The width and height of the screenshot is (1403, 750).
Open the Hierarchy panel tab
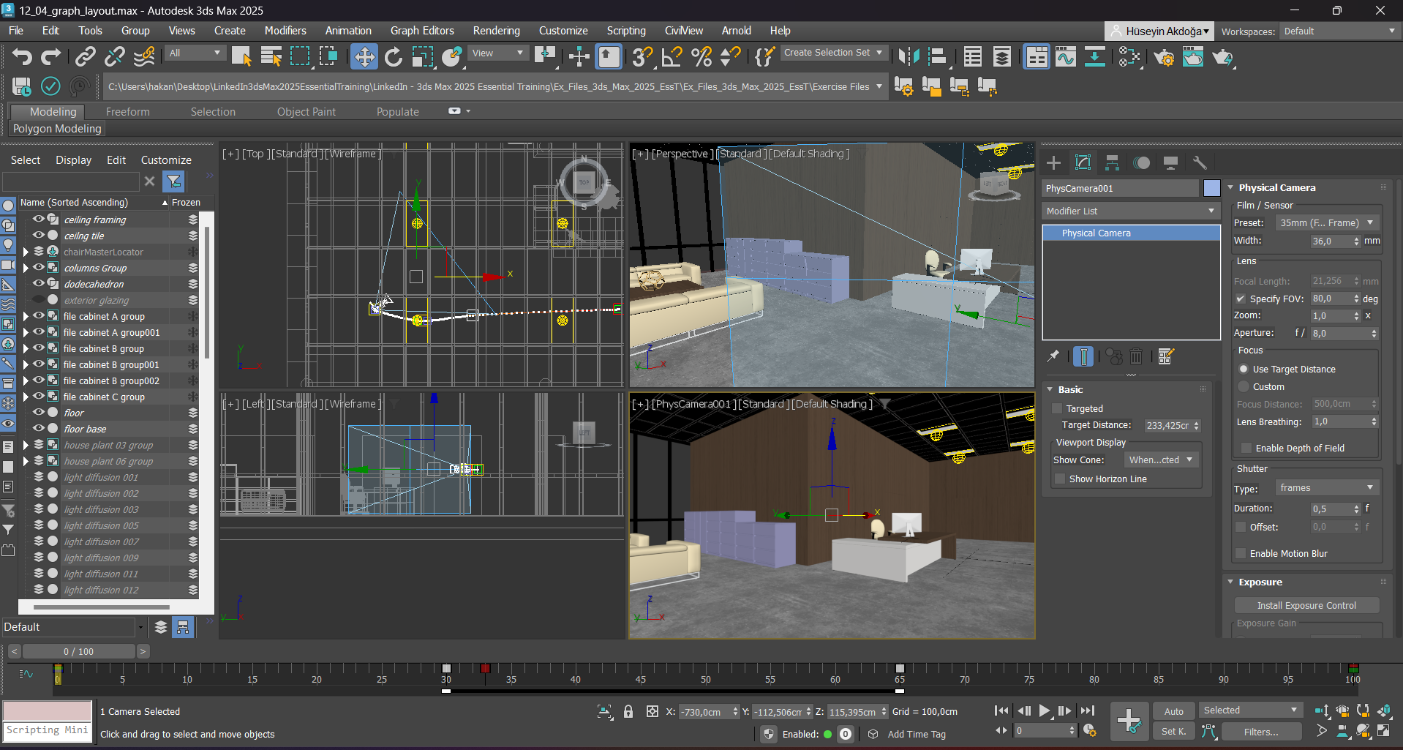tap(1112, 162)
